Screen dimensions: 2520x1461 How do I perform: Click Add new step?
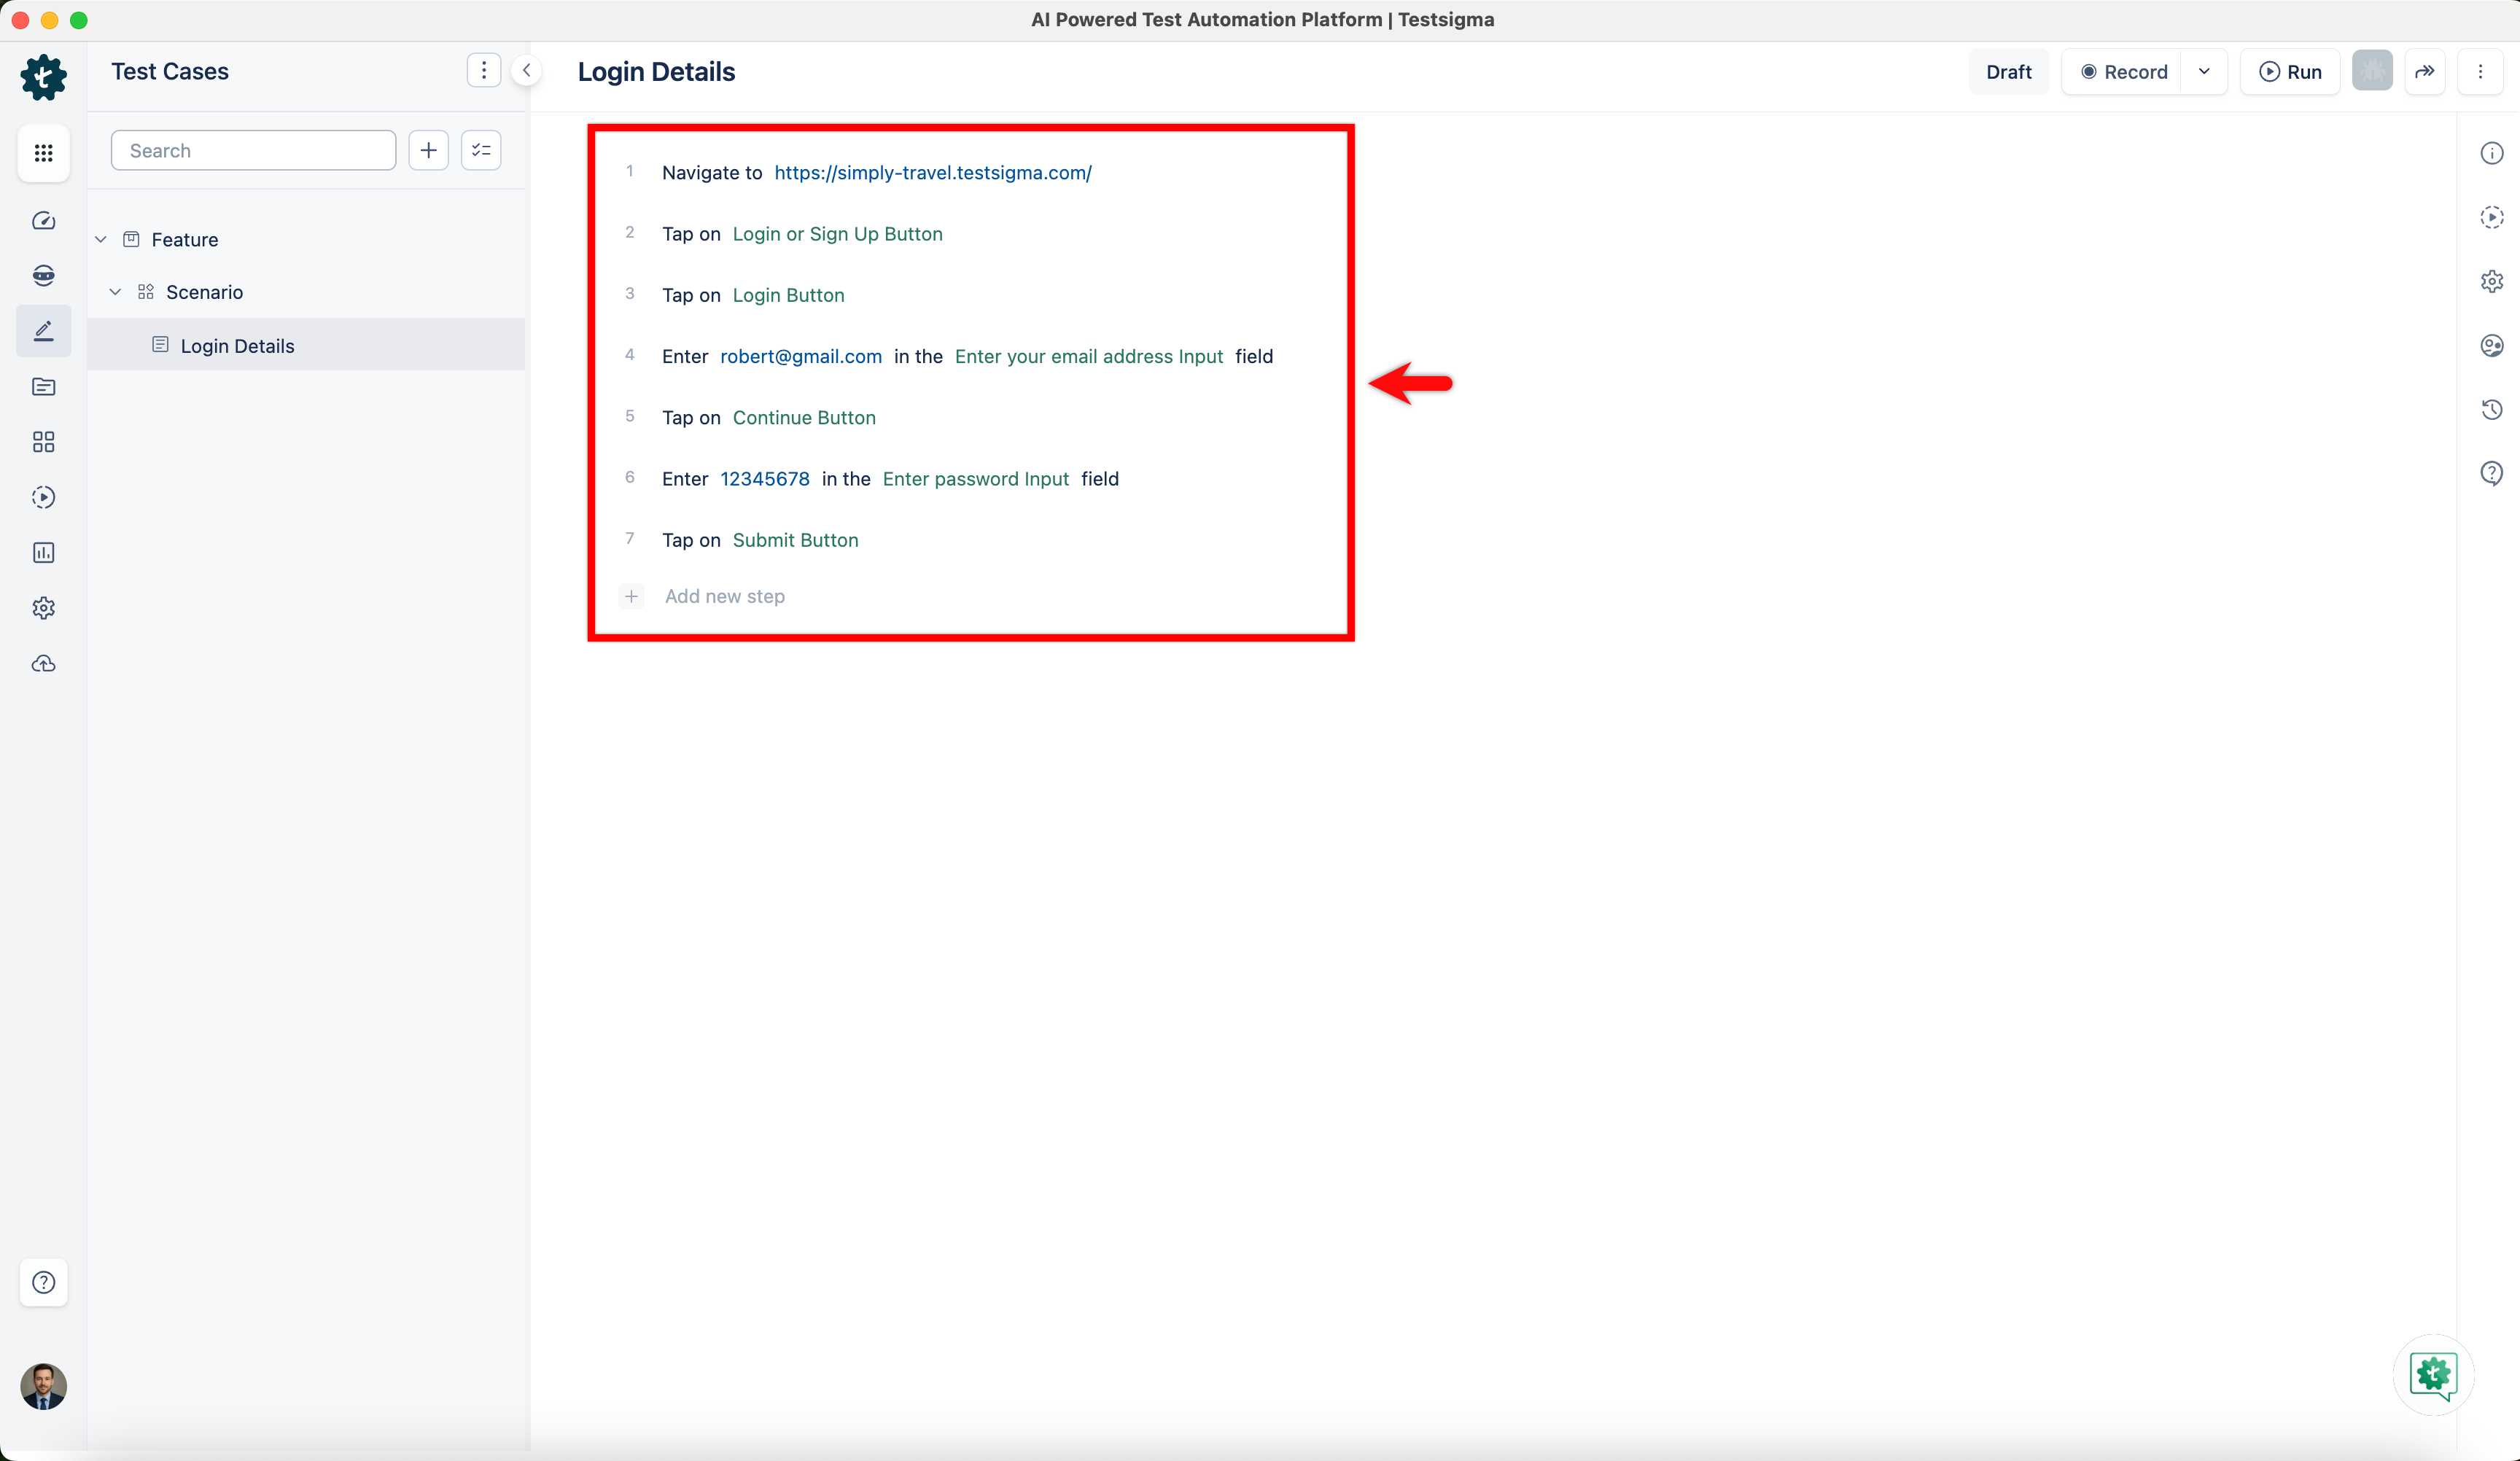(724, 596)
